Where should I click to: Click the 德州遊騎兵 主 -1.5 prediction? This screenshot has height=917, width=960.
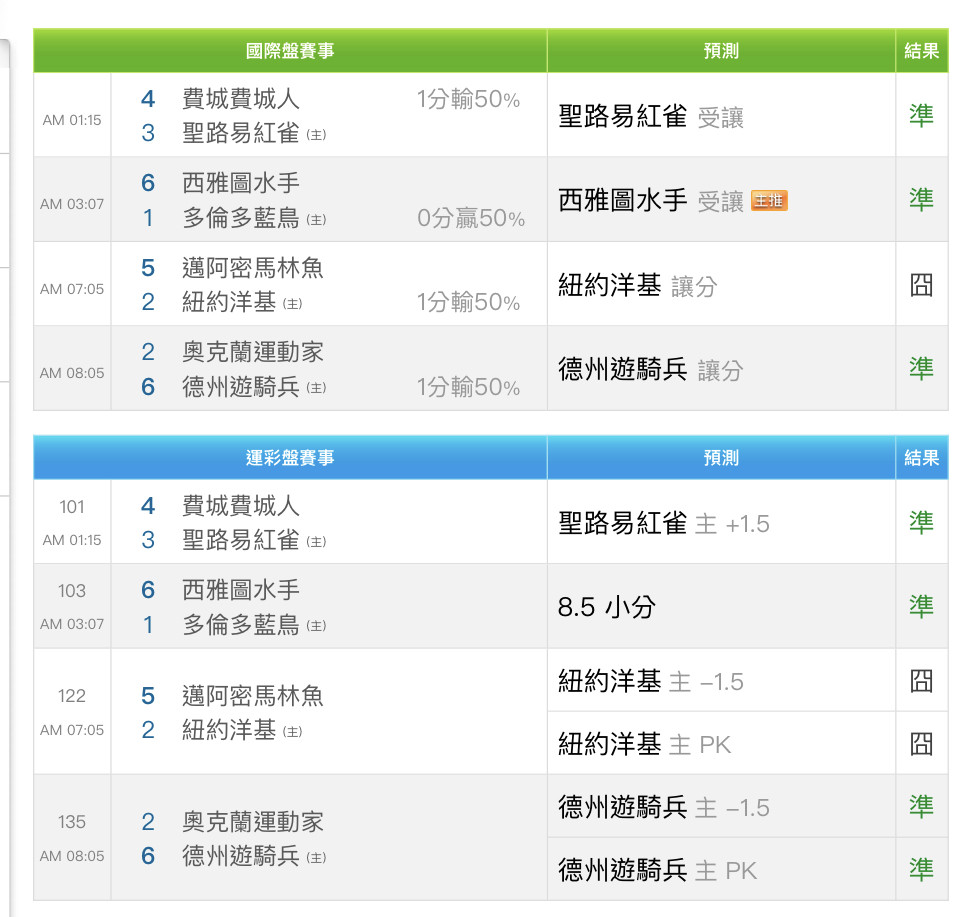pyautogui.click(x=664, y=807)
